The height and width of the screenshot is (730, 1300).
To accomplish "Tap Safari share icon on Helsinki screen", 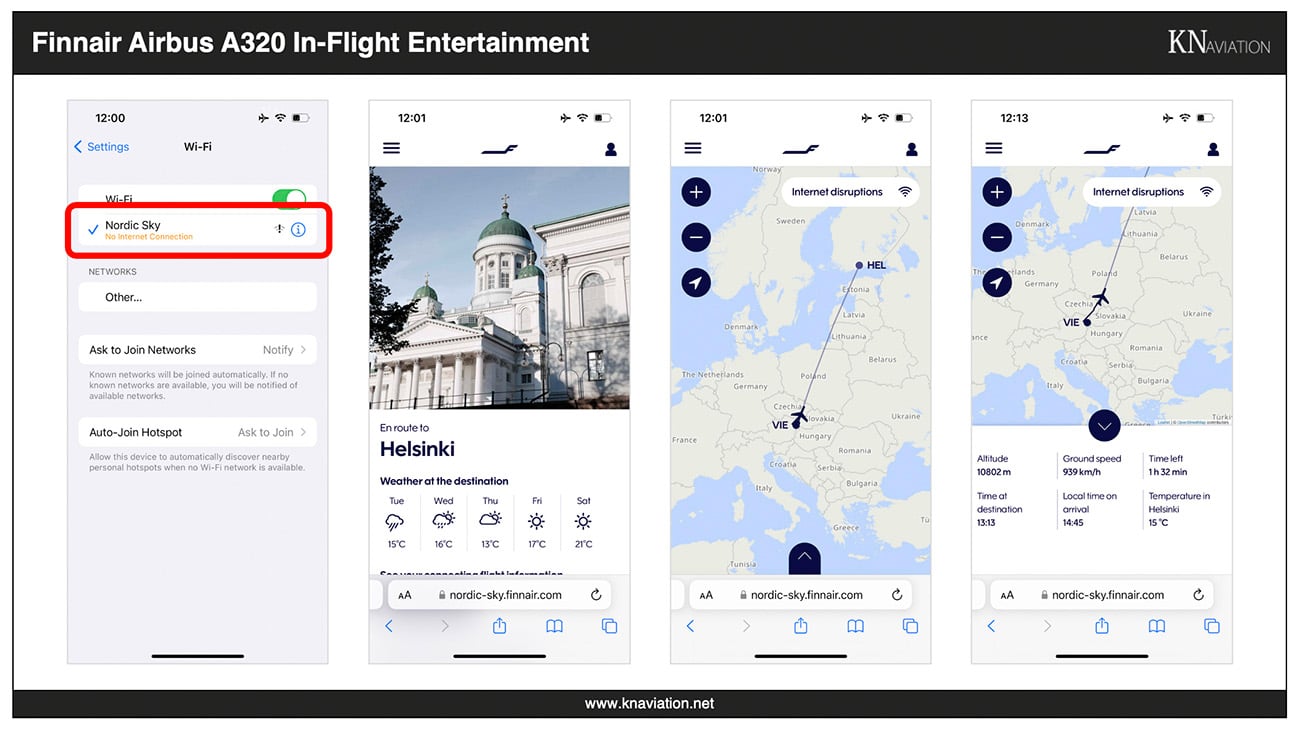I will [499, 626].
